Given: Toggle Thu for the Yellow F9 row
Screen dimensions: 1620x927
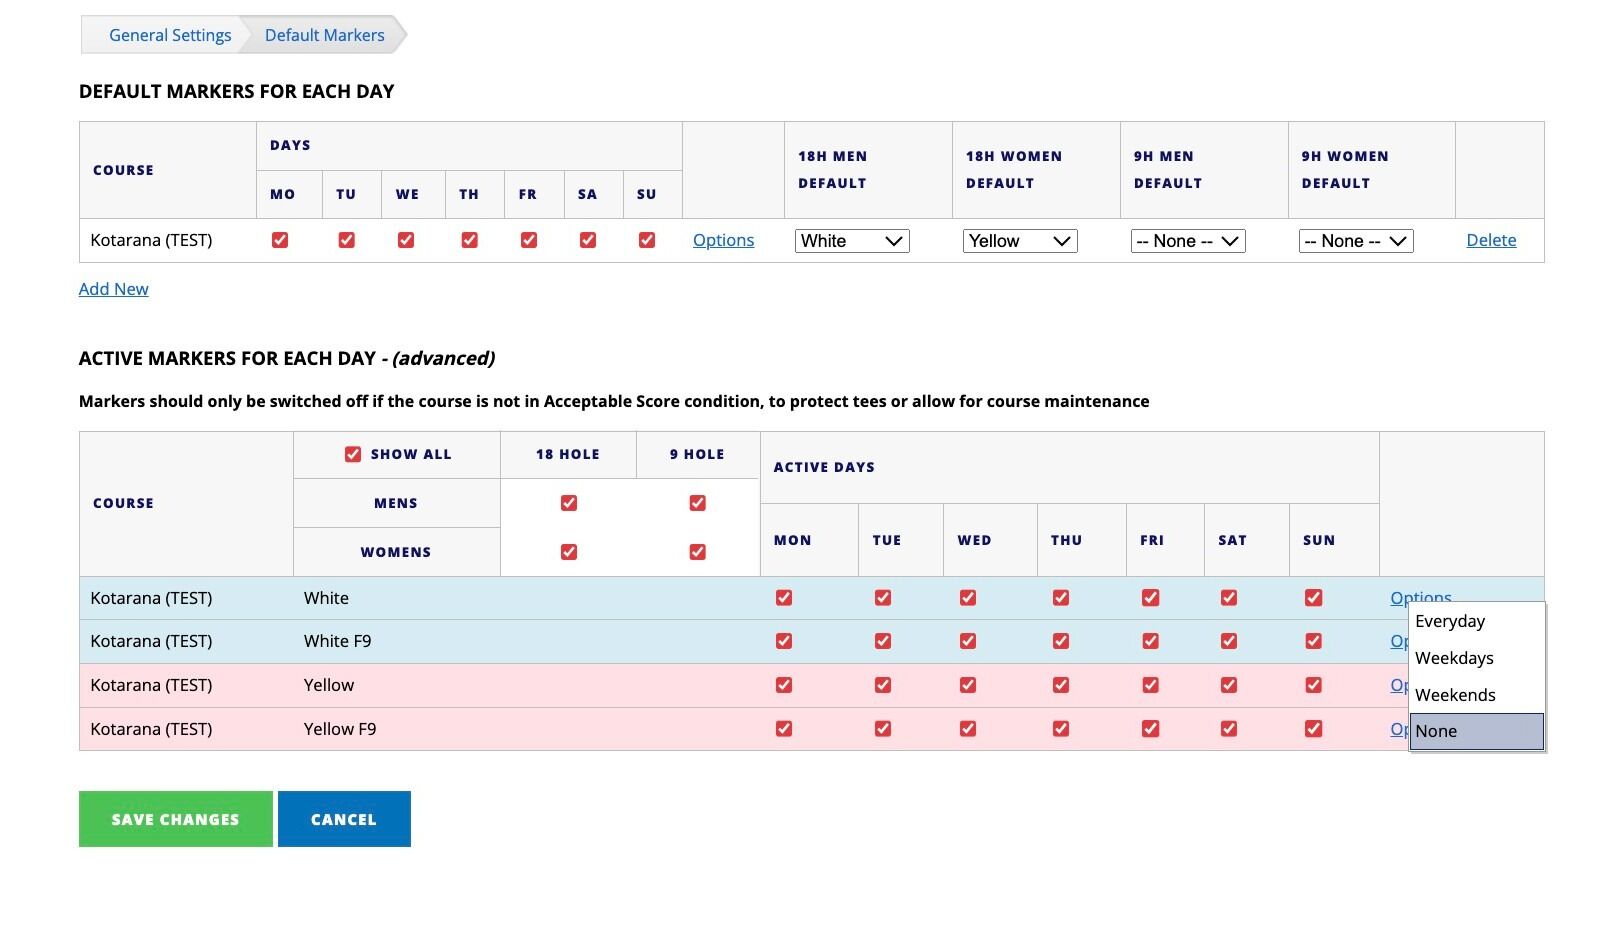Looking at the screenshot, I should click(x=1061, y=729).
